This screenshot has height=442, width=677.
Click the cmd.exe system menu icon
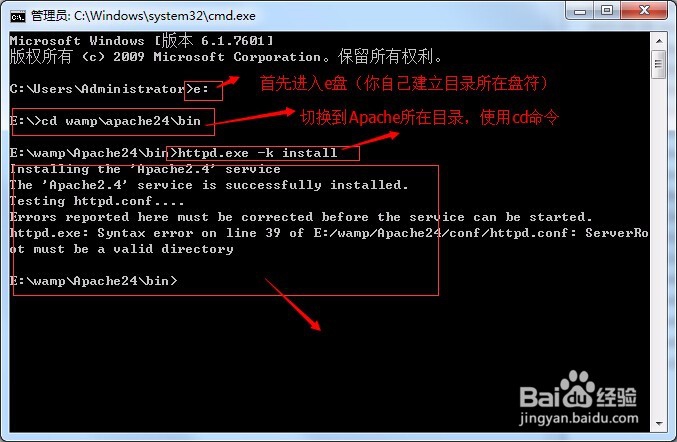18,16
